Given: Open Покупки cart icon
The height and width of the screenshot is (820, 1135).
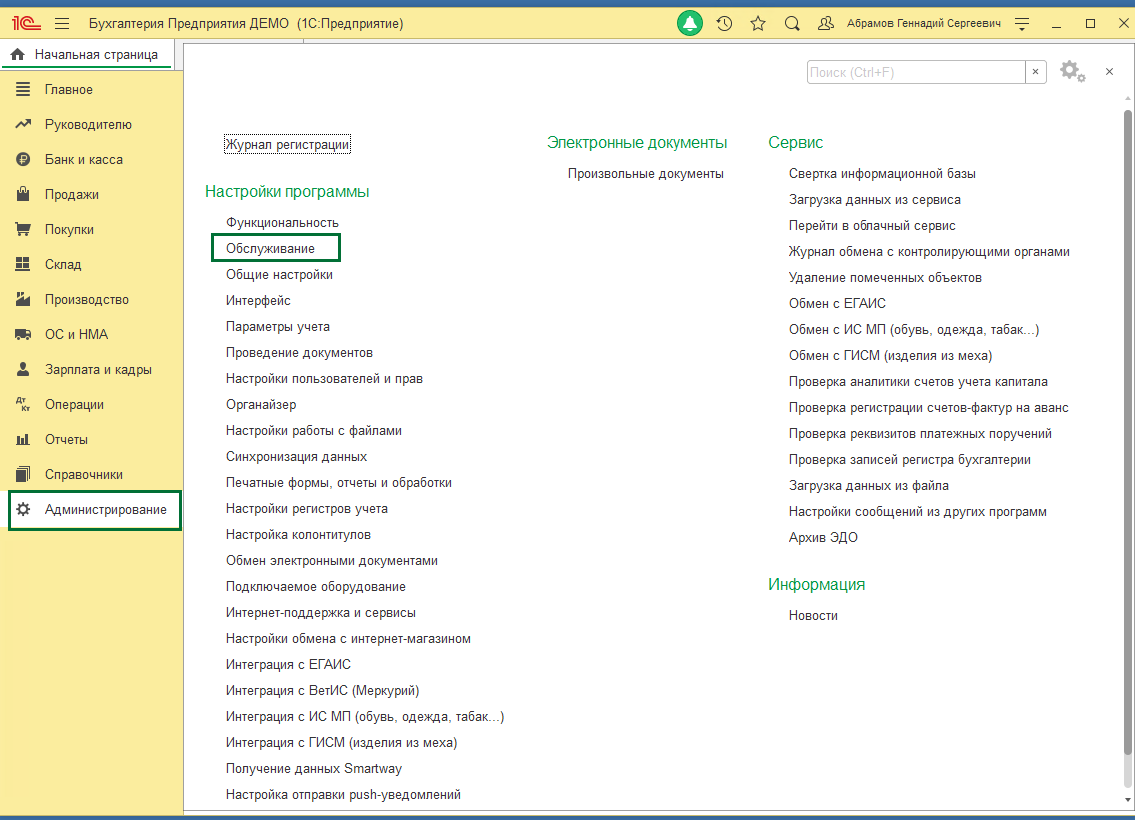Looking at the screenshot, I should tap(23, 229).
